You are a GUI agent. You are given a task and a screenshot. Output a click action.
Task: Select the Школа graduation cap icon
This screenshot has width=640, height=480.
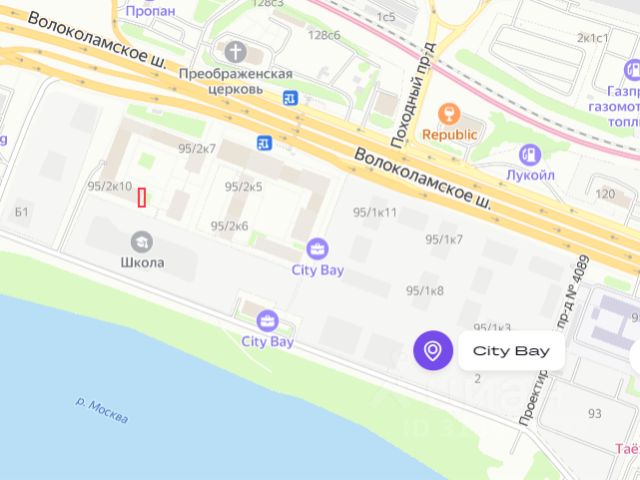coord(142,242)
